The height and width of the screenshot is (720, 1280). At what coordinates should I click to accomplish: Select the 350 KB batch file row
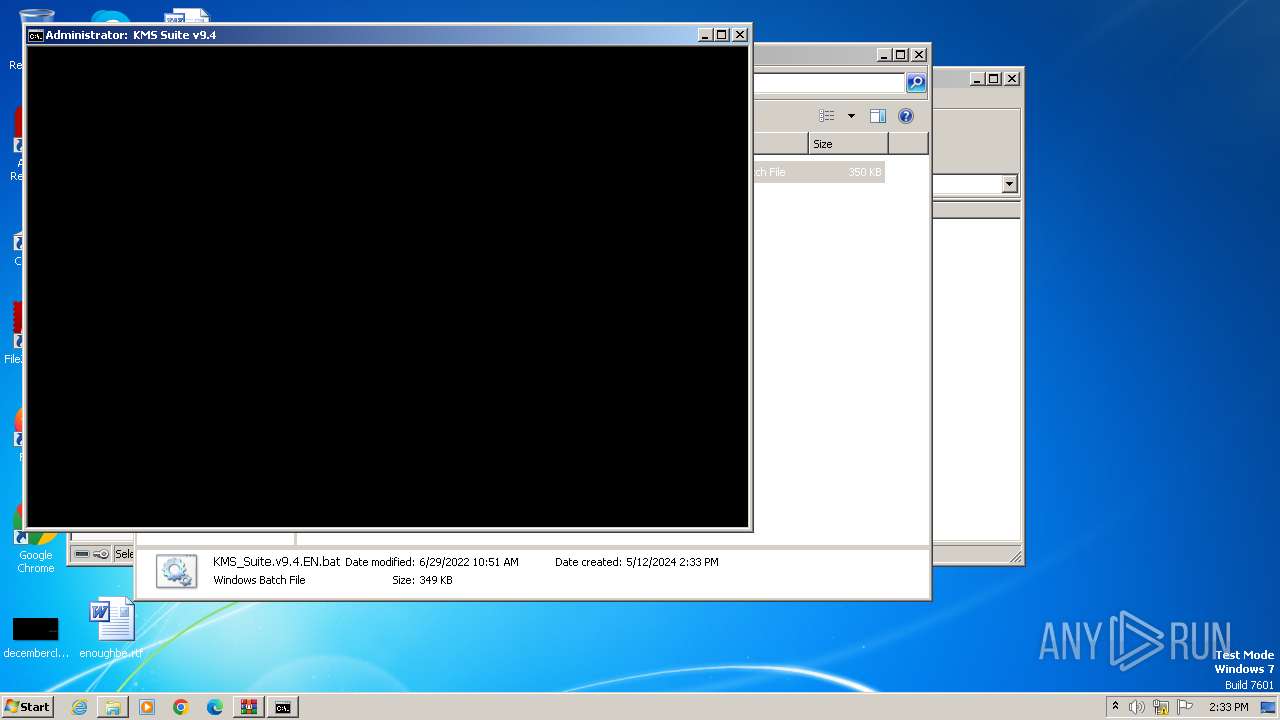tap(818, 172)
